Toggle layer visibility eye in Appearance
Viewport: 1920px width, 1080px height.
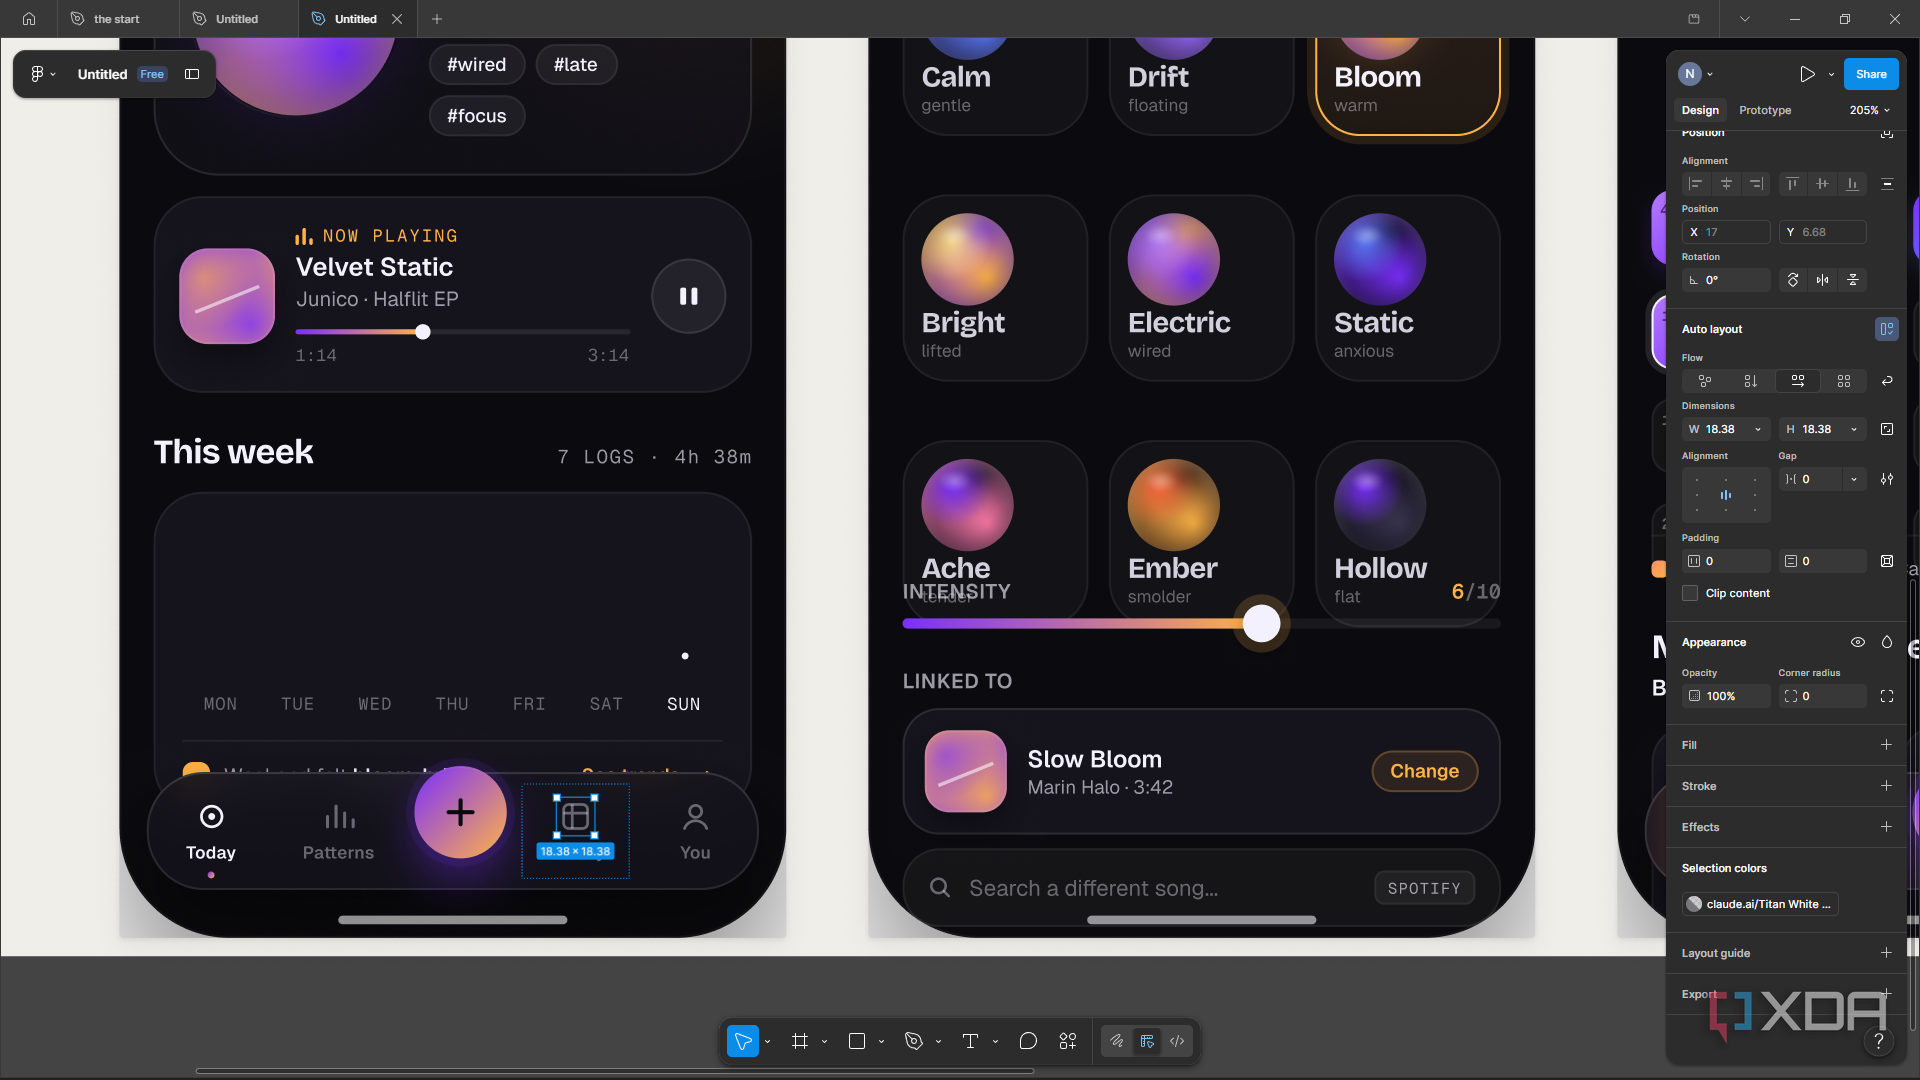[x=1858, y=642]
